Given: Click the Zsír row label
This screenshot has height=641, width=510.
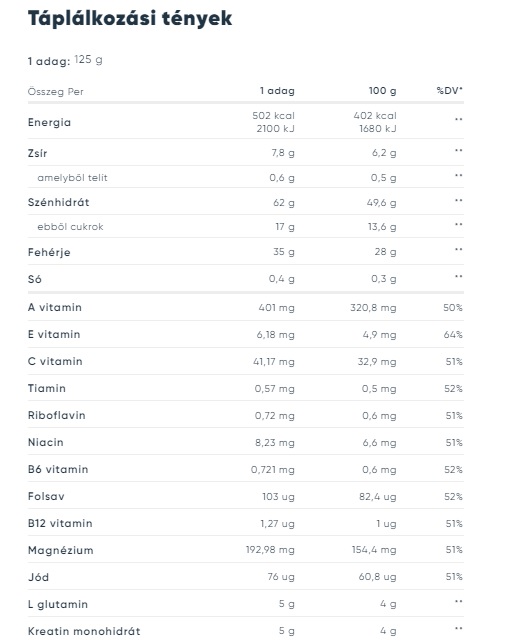Looking at the screenshot, I should coord(38,153).
